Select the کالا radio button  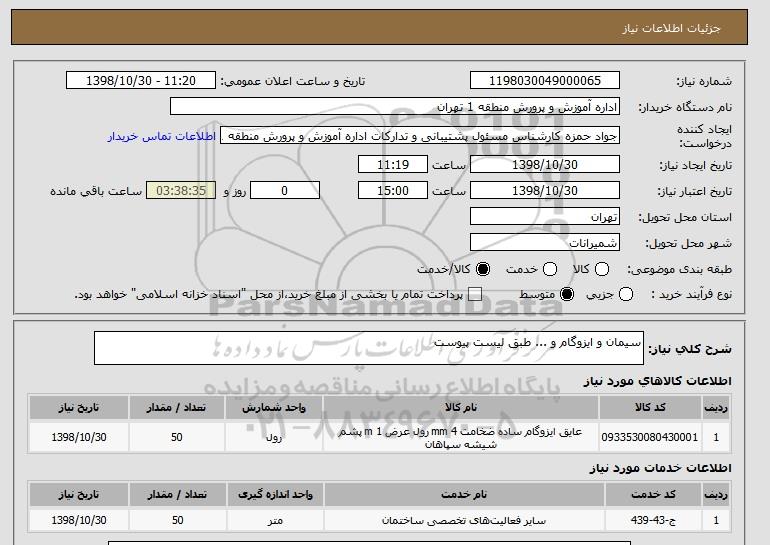602,269
